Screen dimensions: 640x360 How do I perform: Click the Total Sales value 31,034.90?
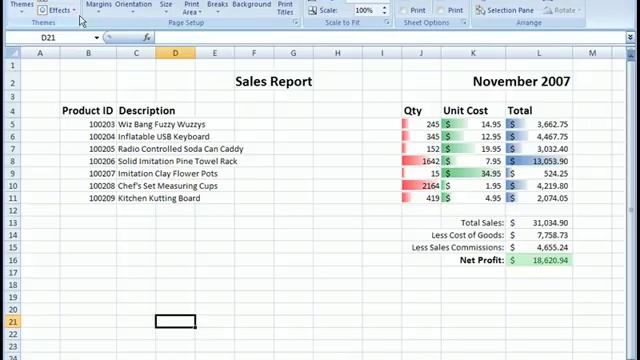coord(539,223)
